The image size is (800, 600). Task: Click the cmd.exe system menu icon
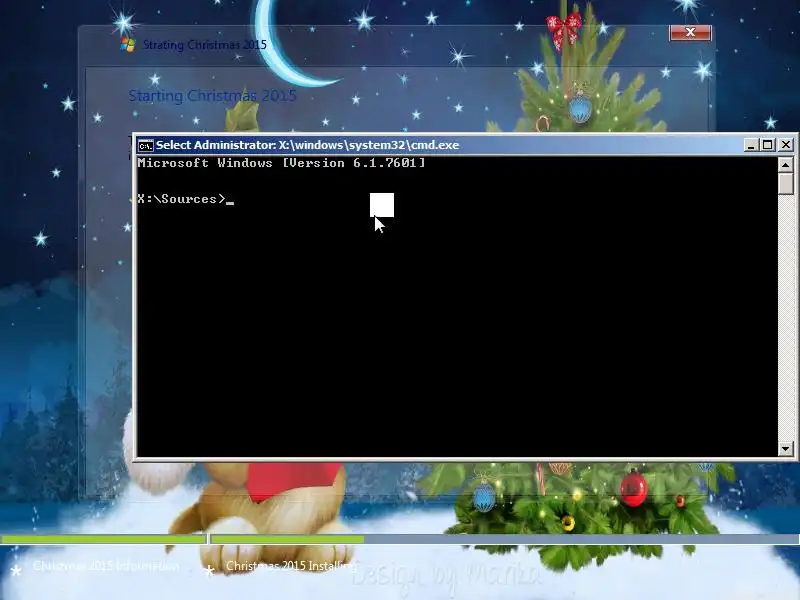click(145, 146)
